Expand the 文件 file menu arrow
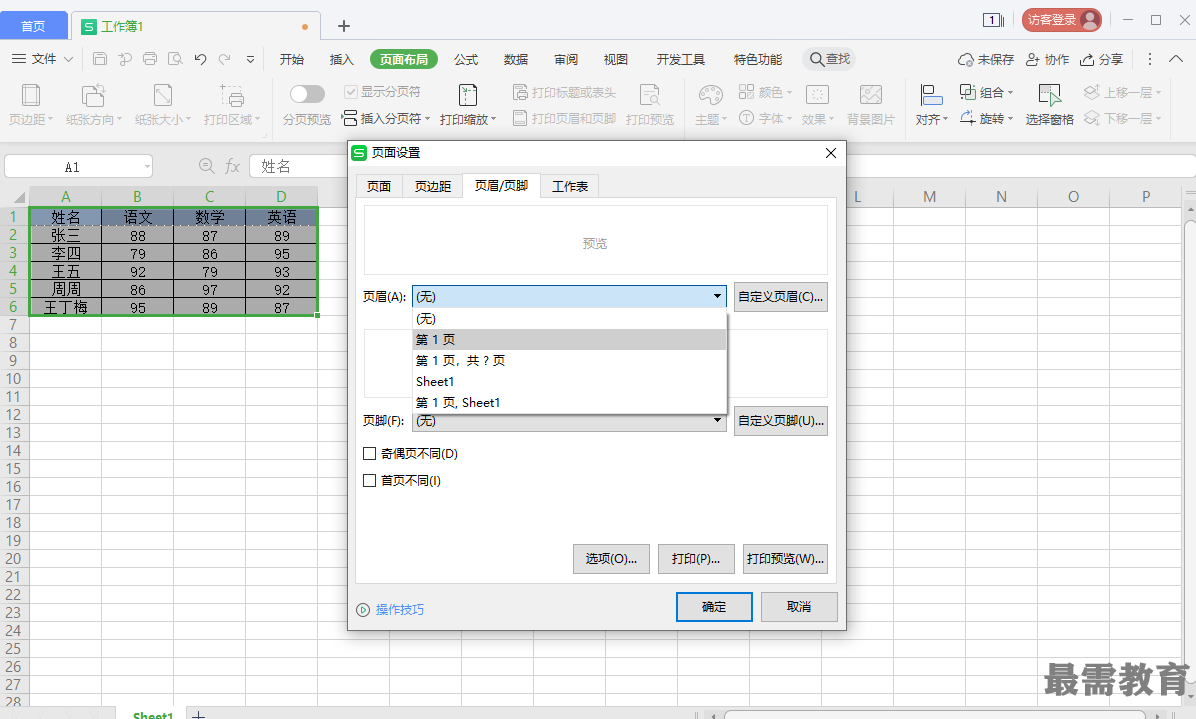Image resolution: width=1196 pixels, height=719 pixels. coord(69,59)
